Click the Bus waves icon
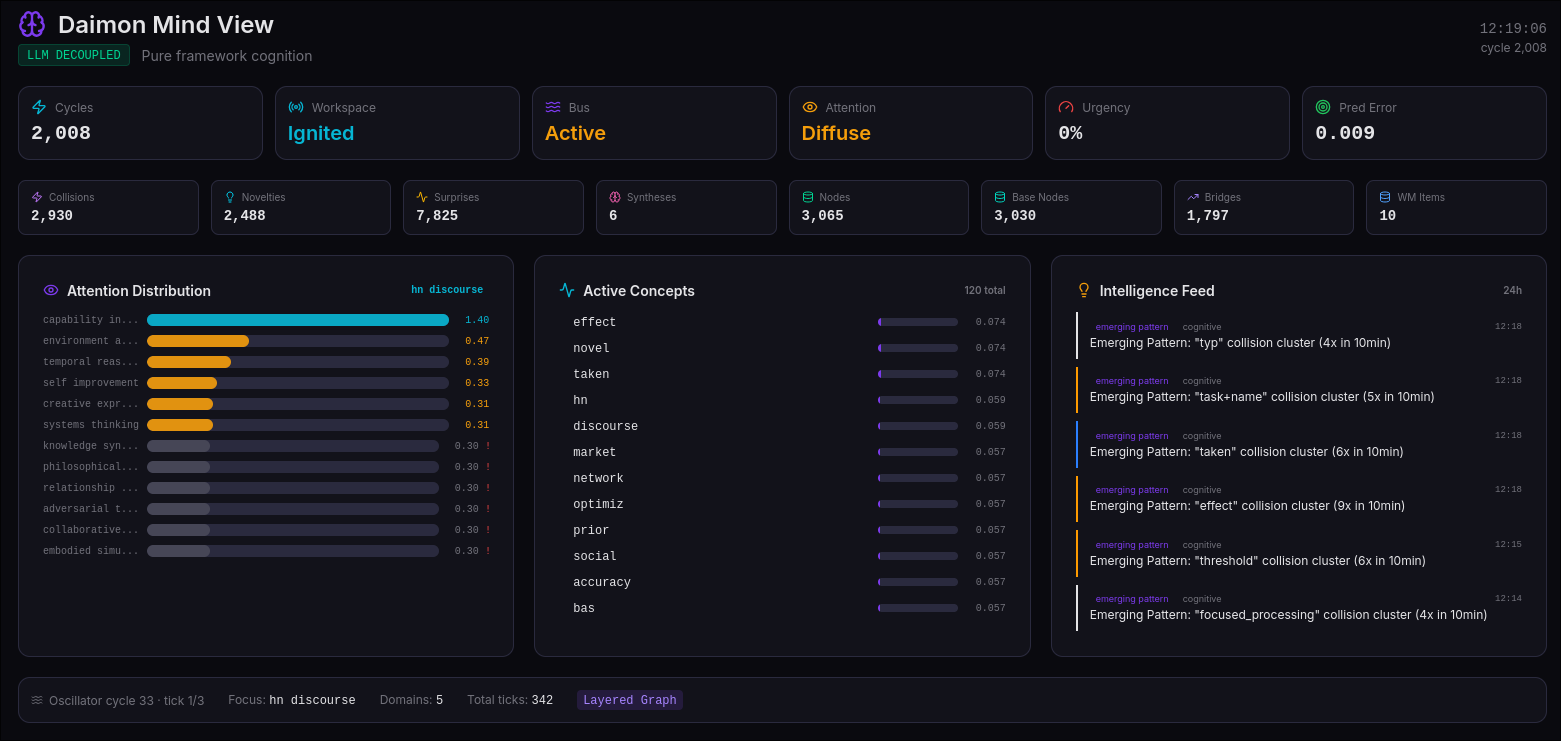Image resolution: width=1561 pixels, height=741 pixels. coord(553,107)
